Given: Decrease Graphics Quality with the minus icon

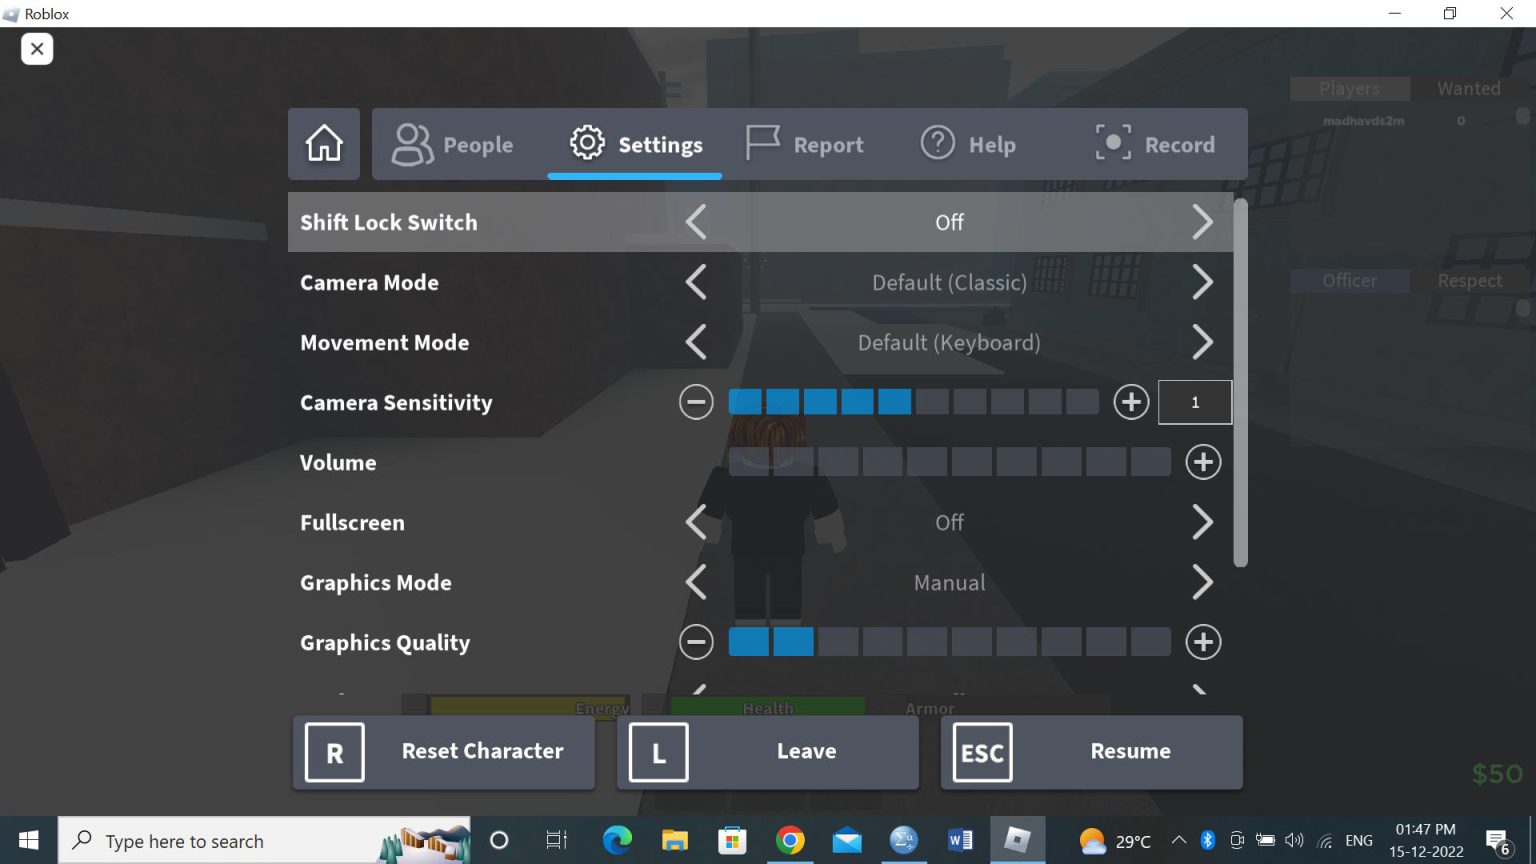Looking at the screenshot, I should (696, 642).
